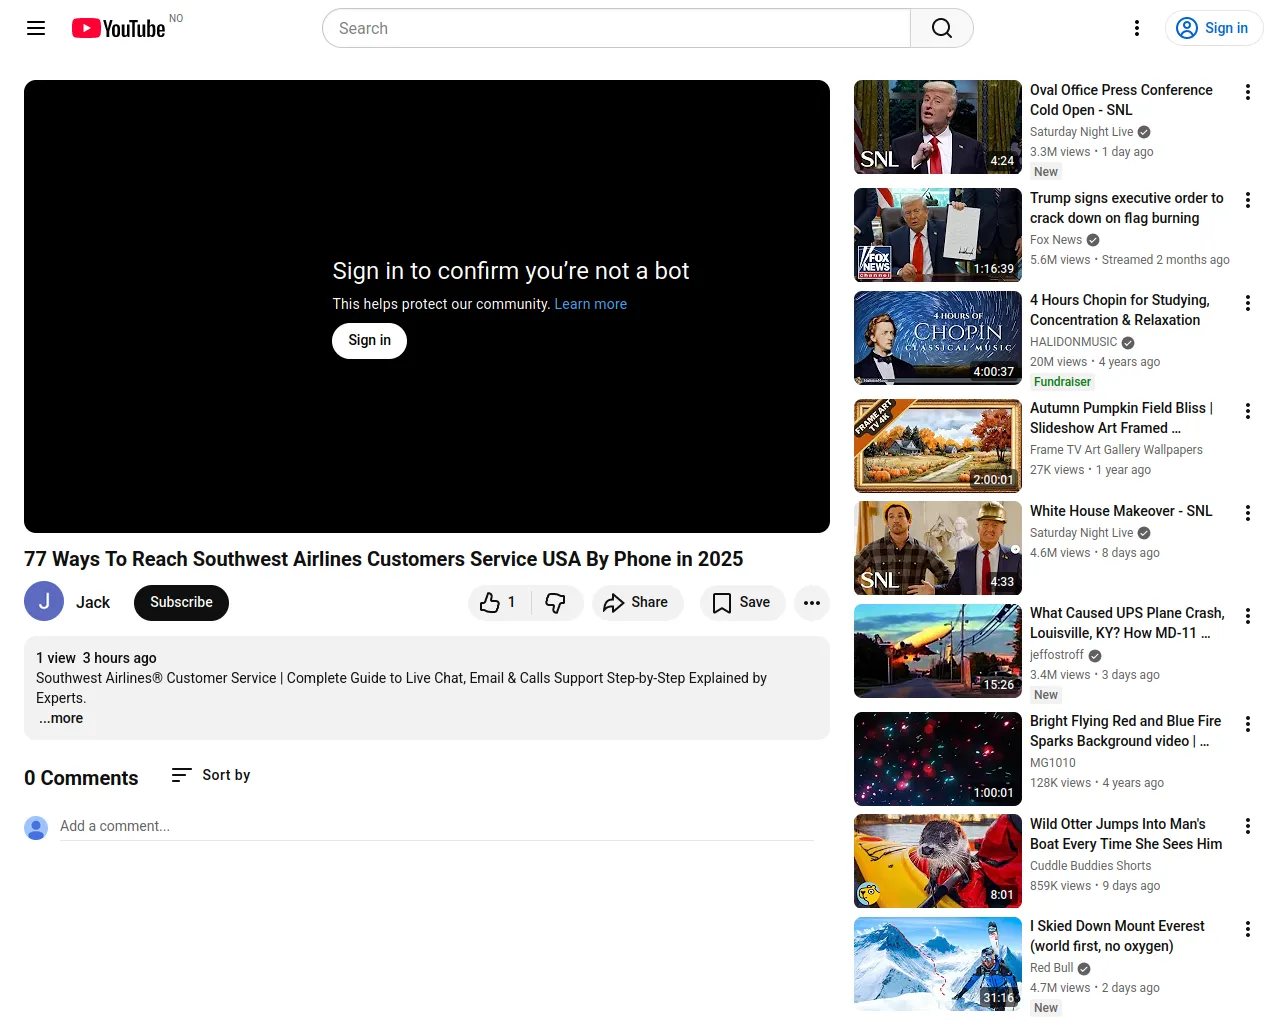
Task: Save the video to a playlist
Action: pyautogui.click(x=741, y=602)
